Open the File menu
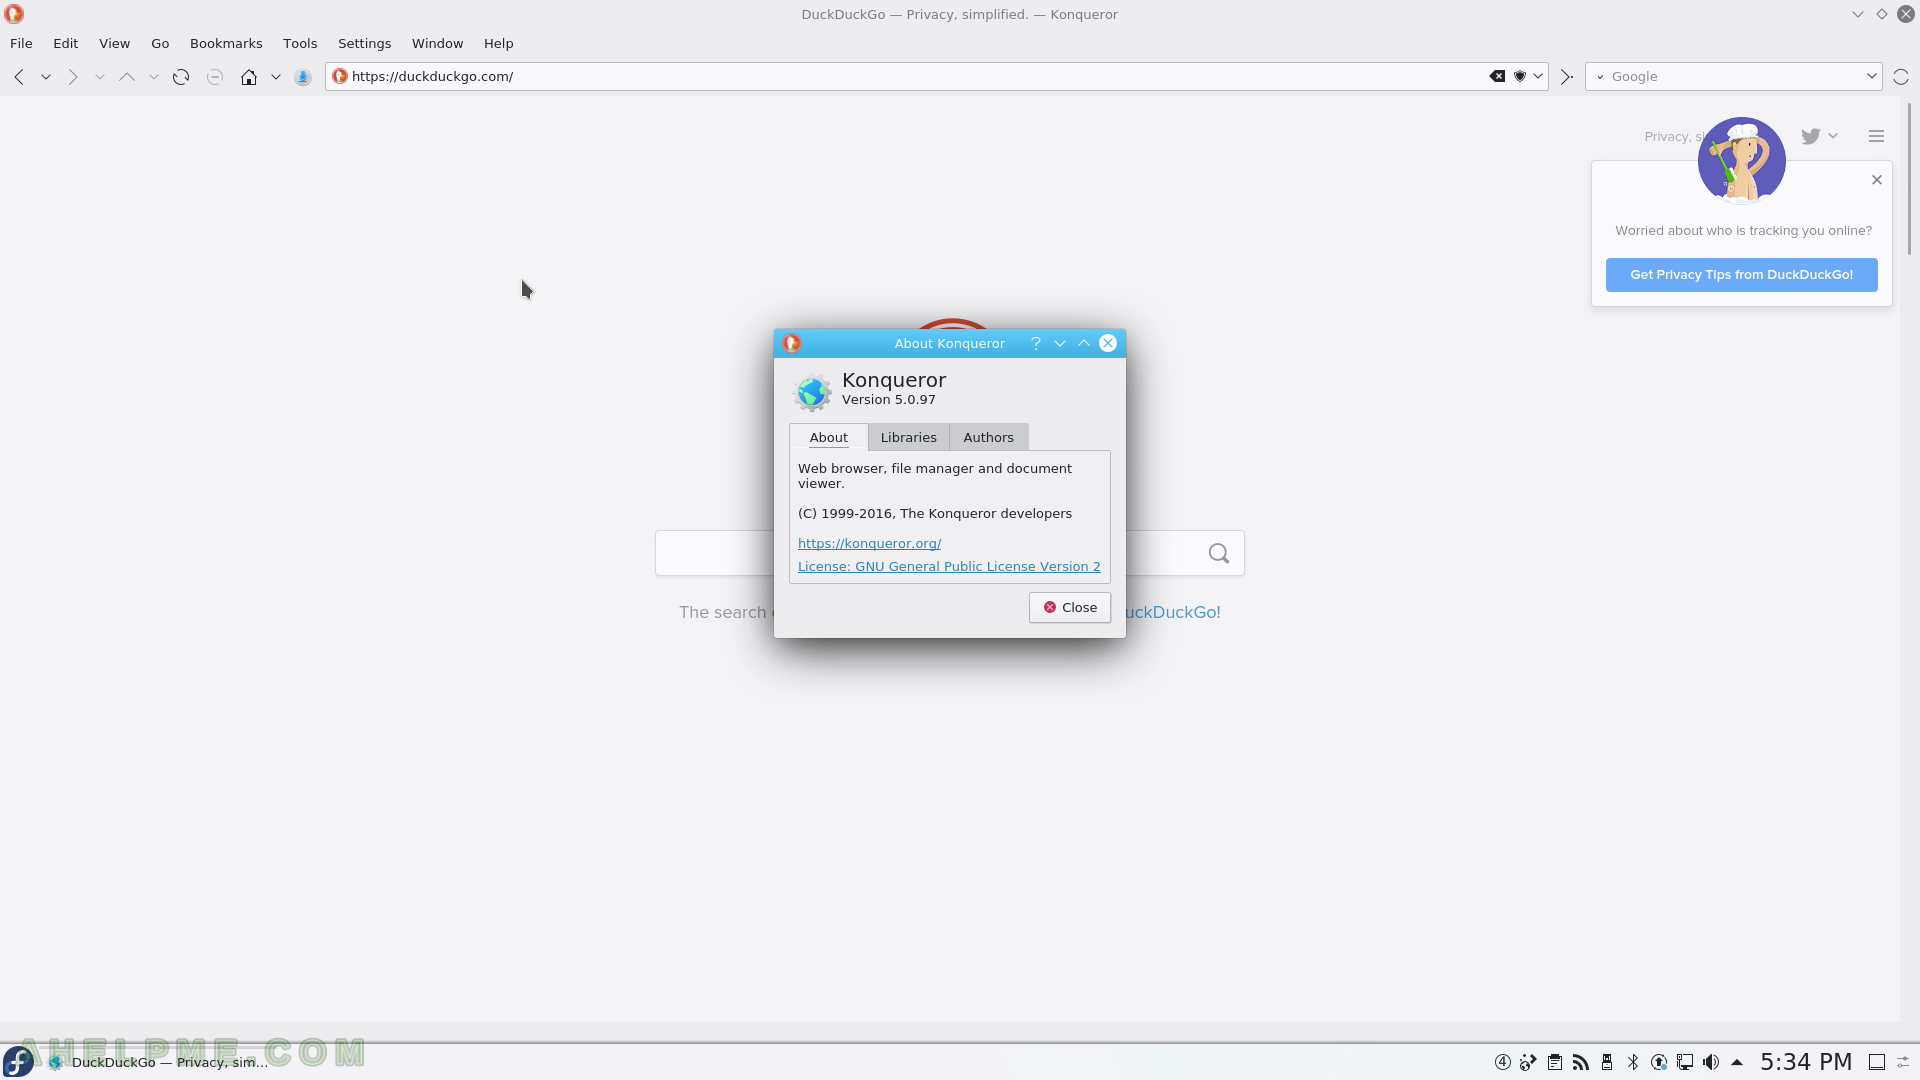The image size is (1920, 1080). 21,43
